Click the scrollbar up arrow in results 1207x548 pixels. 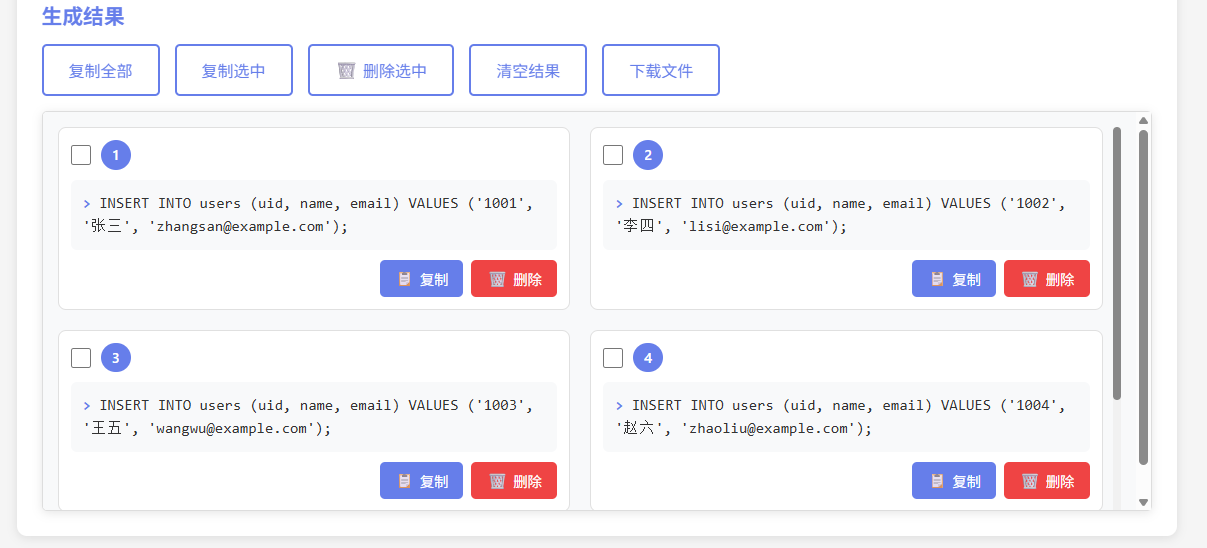pos(1143,120)
